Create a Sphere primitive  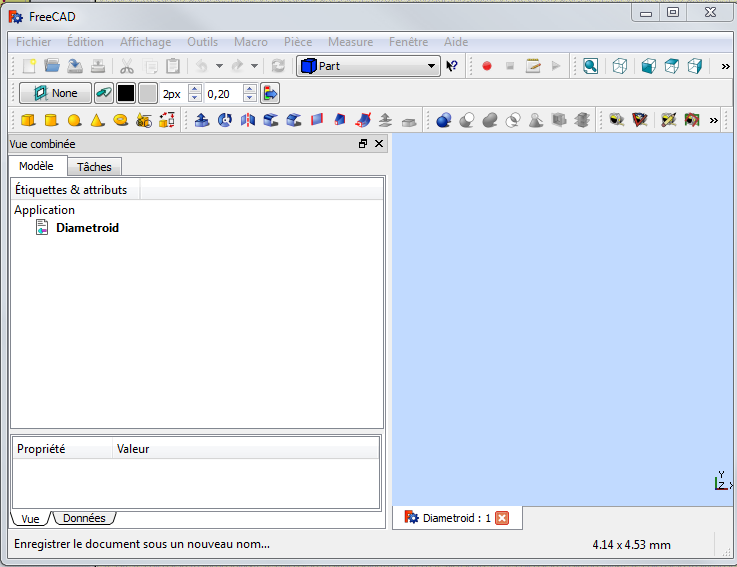coord(74,120)
